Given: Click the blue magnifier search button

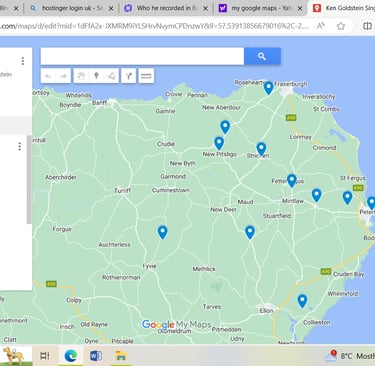Looking at the screenshot, I should (262, 56).
